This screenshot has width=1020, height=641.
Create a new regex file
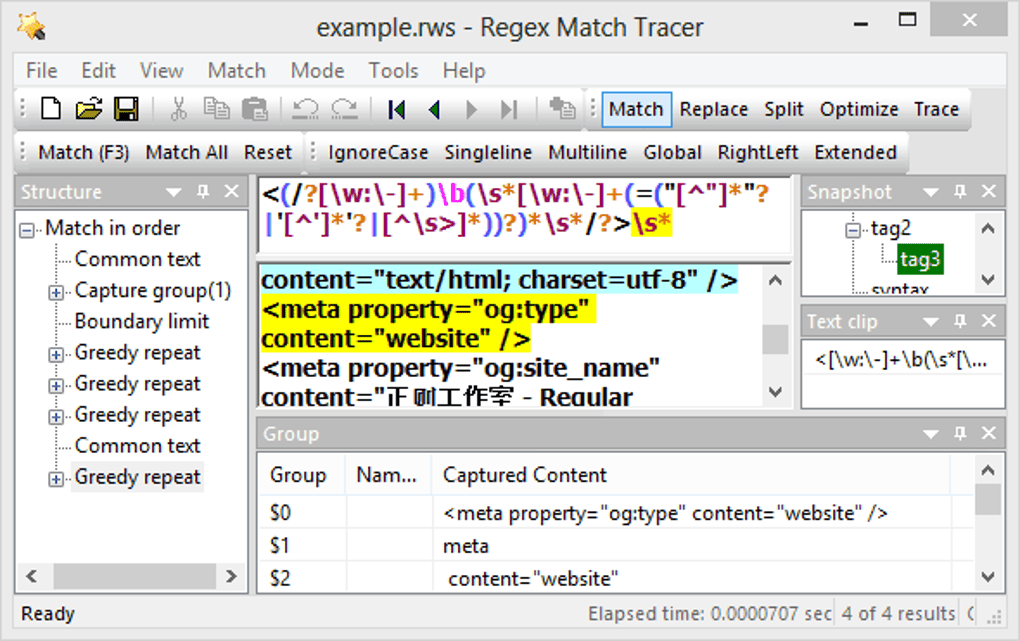pos(49,109)
